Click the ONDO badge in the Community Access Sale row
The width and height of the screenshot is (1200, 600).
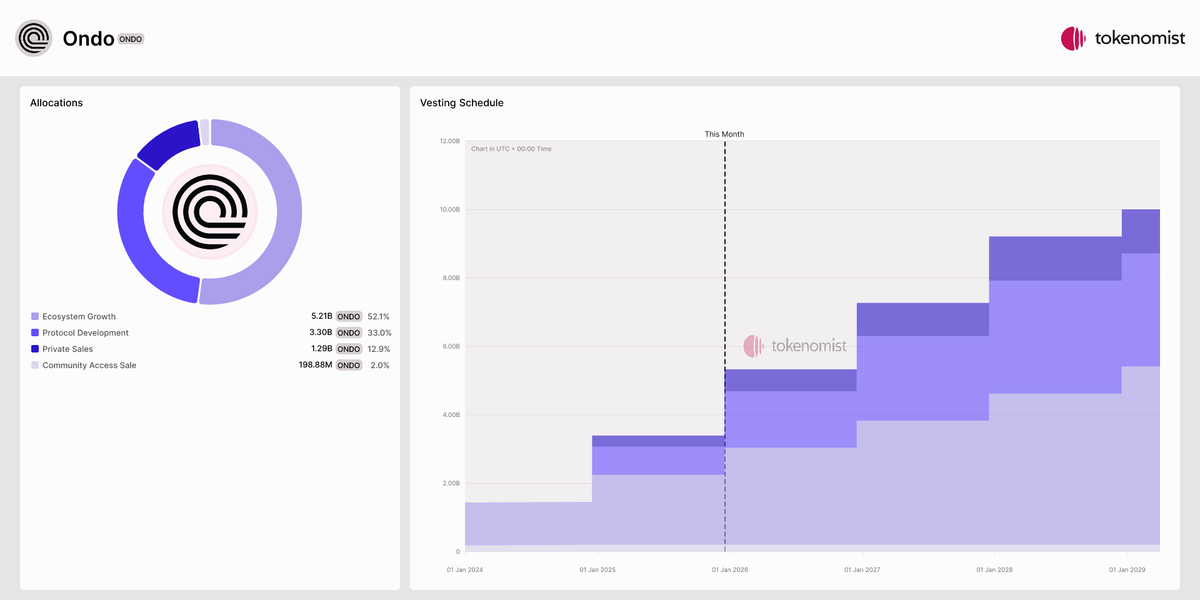348,365
